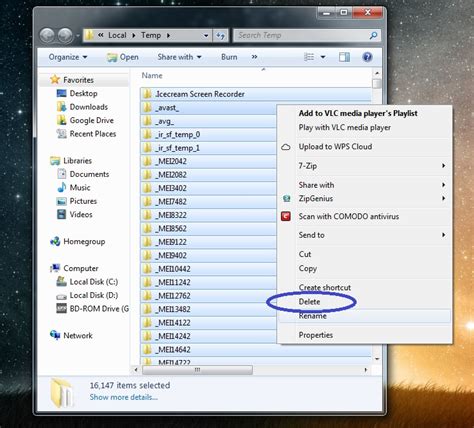Open the Help question mark icon
The image size is (474, 428).
pyautogui.click(x=367, y=57)
